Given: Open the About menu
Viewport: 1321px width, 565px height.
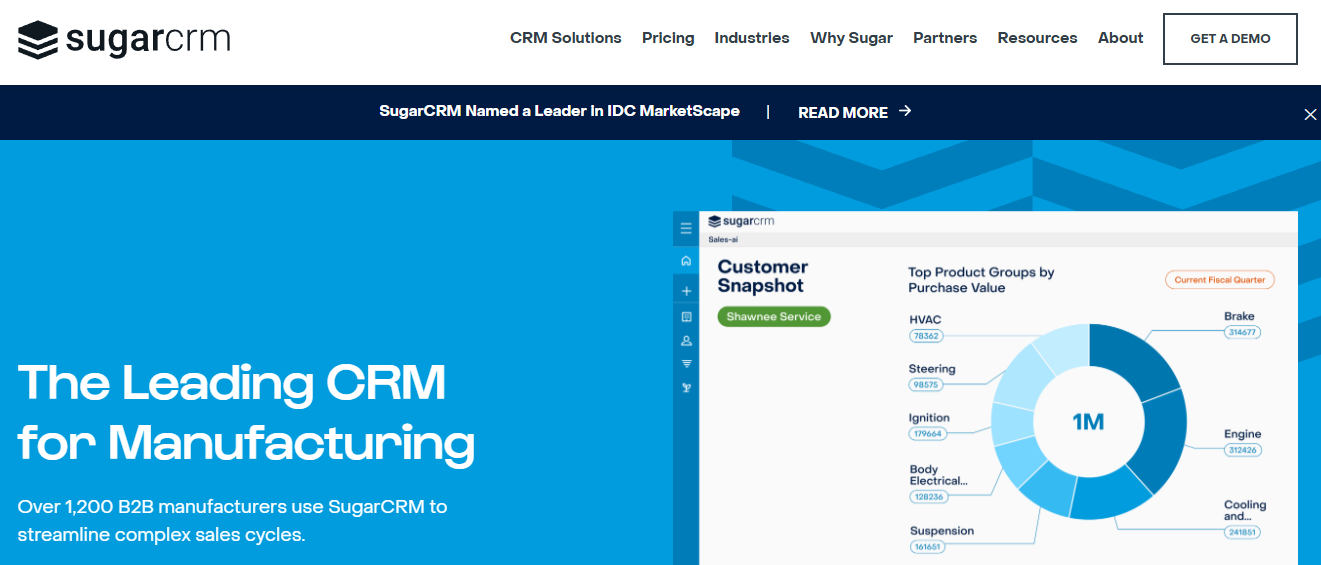Looking at the screenshot, I should tap(1120, 38).
